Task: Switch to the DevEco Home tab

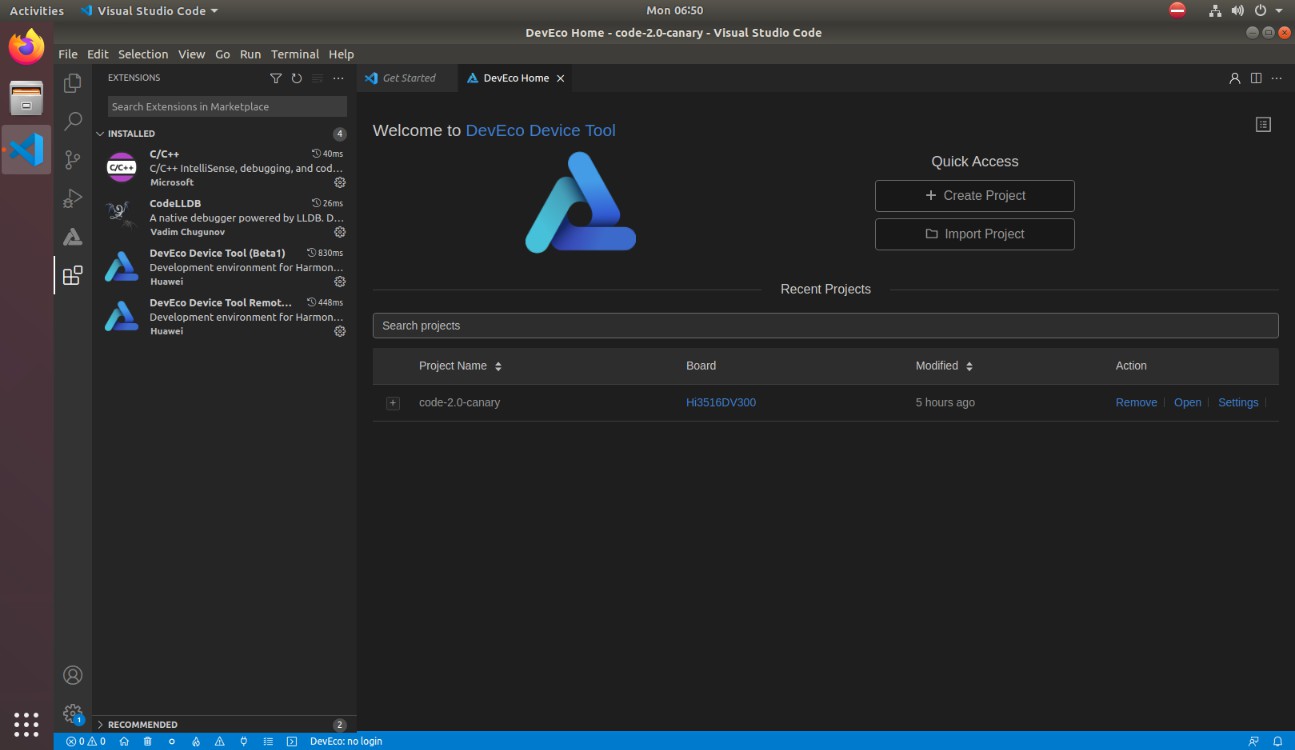Action: (516, 78)
